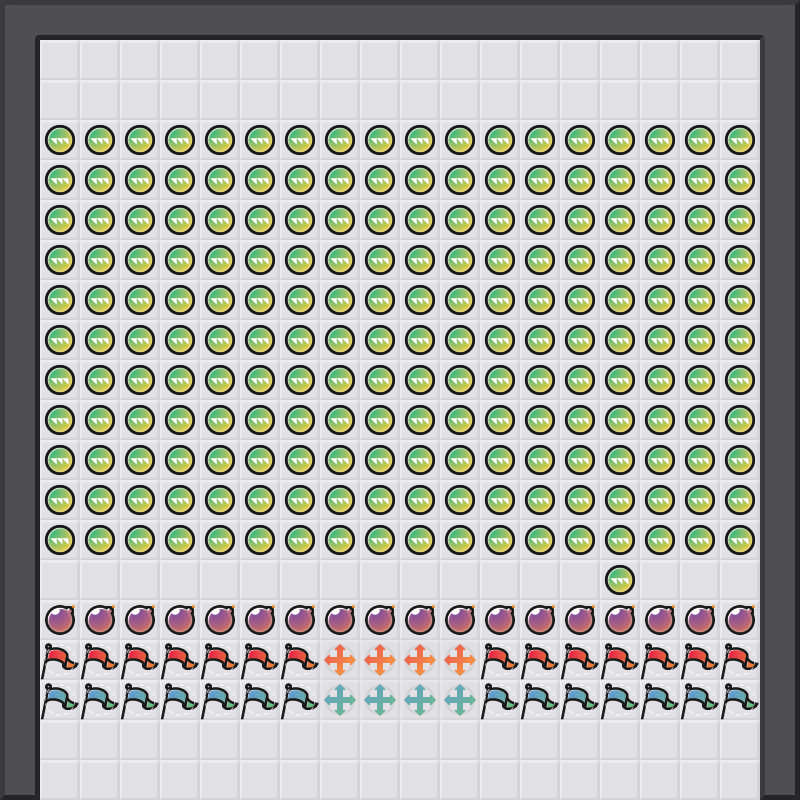Screen dimensions: 800x800
Task: Click the empty top-left corner tile
Action: (60, 60)
